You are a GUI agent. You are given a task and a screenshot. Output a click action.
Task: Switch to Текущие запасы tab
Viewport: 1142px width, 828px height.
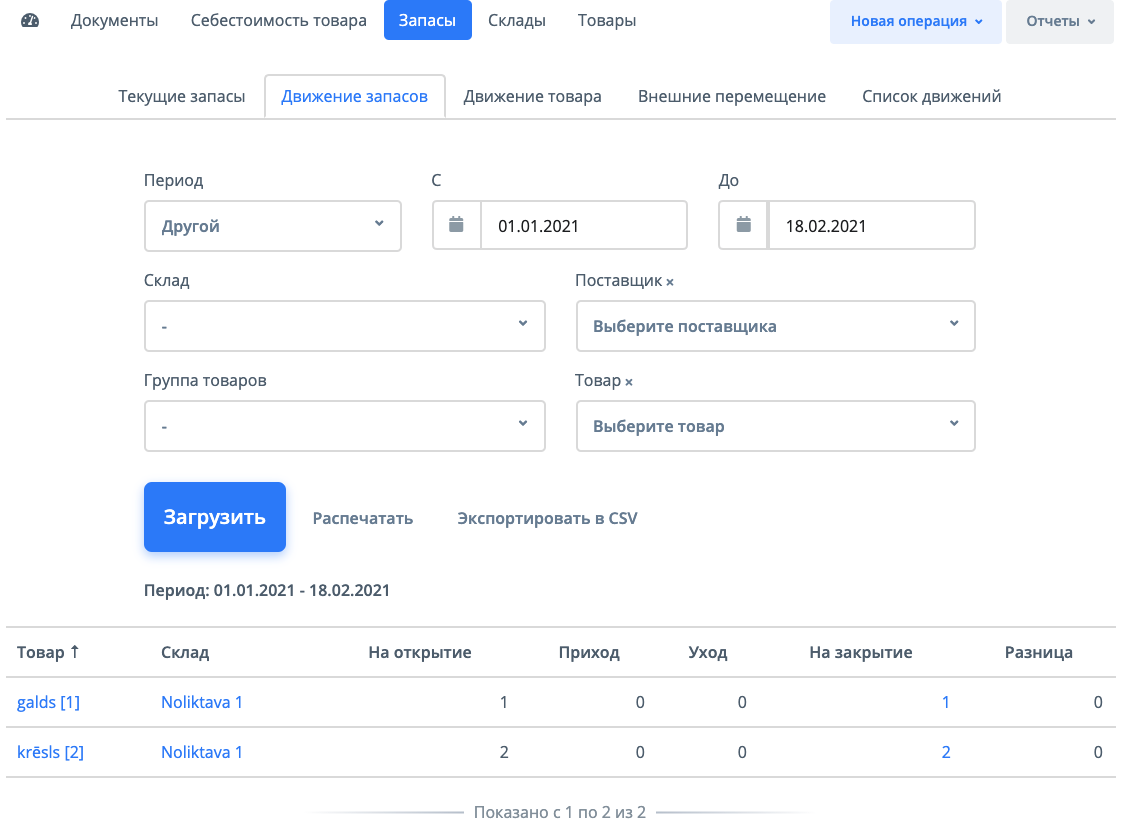coord(181,96)
